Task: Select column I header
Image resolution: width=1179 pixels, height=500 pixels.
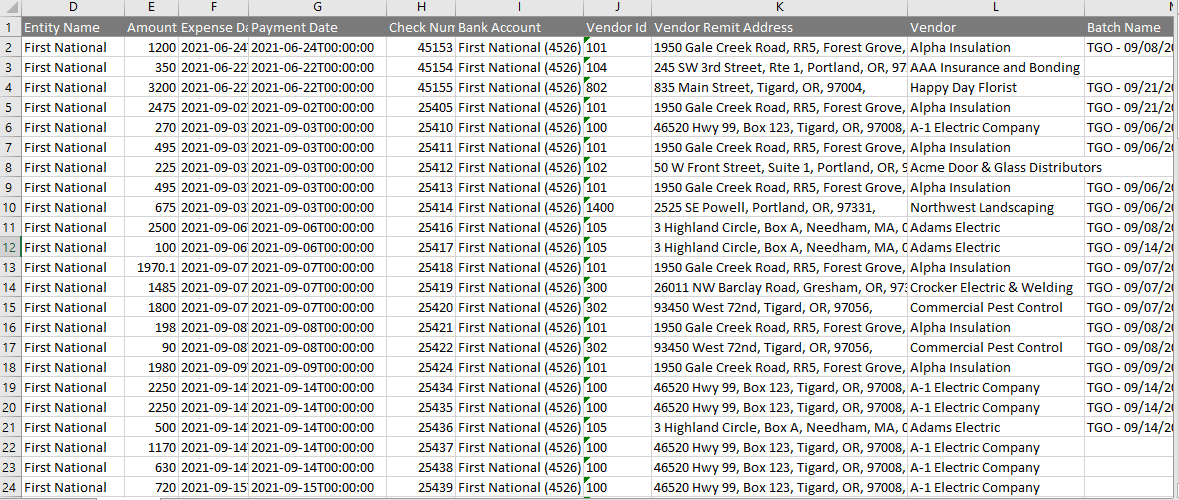Action: (x=520, y=8)
